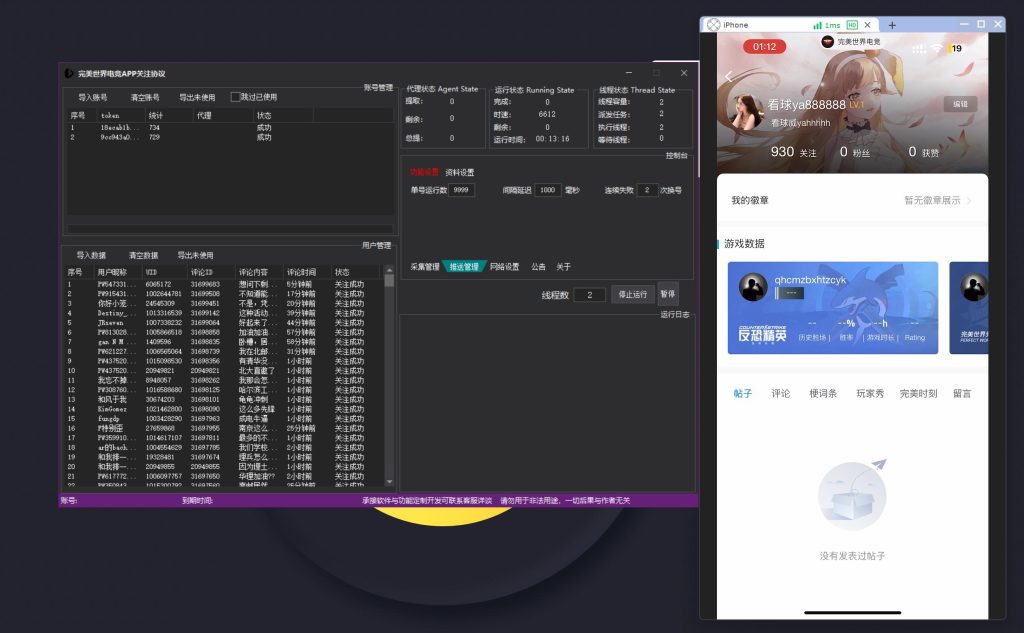The height and width of the screenshot is (633, 1024).
Task: Click the app logo in the tool's title bar
Action: pyautogui.click(x=68, y=73)
